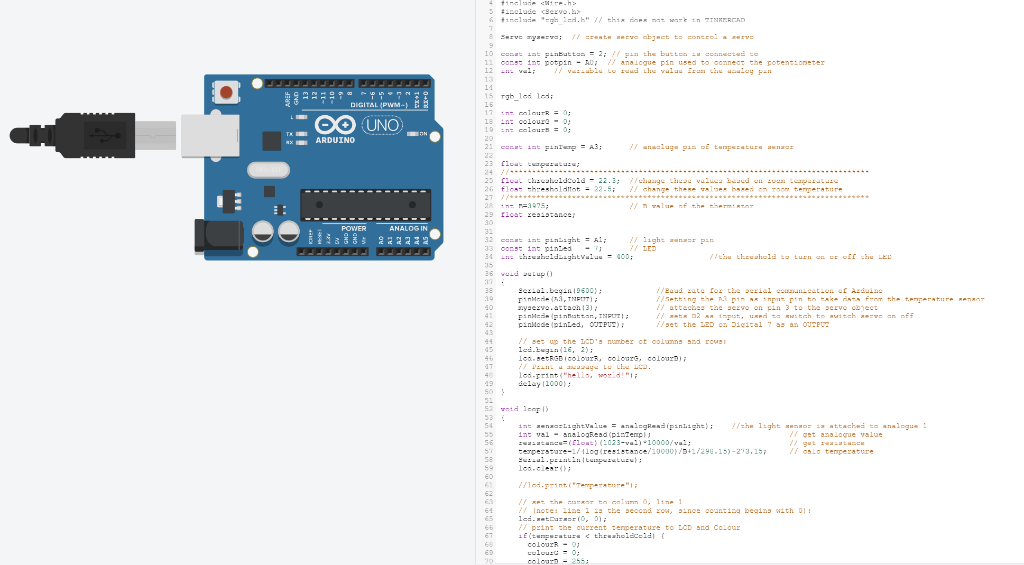Click the voltage regulator above the power jack

click(x=229, y=201)
